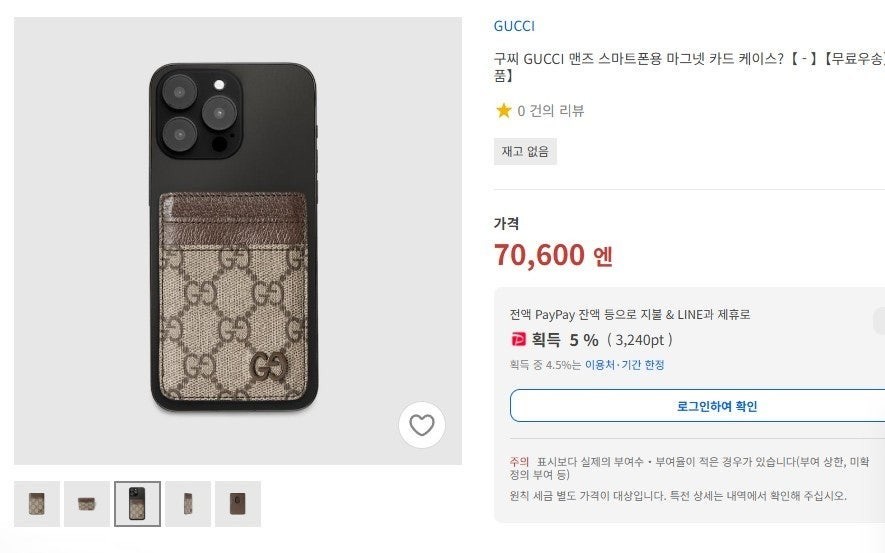Viewport: 885px width, 553px height.
Task: View the fourth thumbnail, side angle view
Action: [188, 504]
